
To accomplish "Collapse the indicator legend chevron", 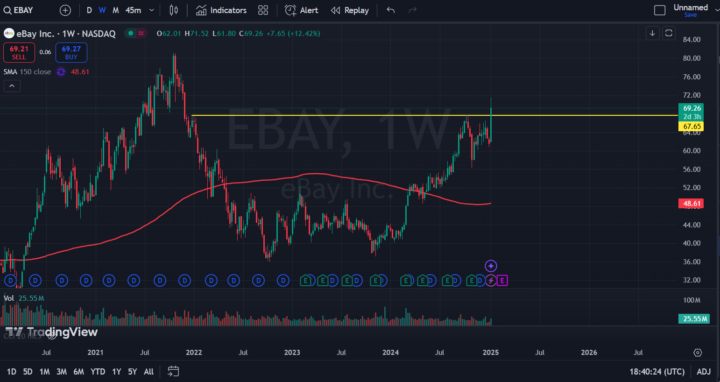I will pyautogui.click(x=12, y=86).
